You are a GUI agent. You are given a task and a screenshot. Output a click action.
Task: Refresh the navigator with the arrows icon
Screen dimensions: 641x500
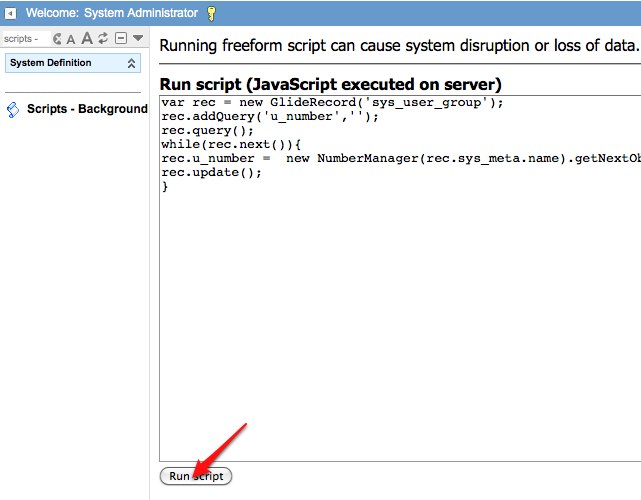pos(103,39)
